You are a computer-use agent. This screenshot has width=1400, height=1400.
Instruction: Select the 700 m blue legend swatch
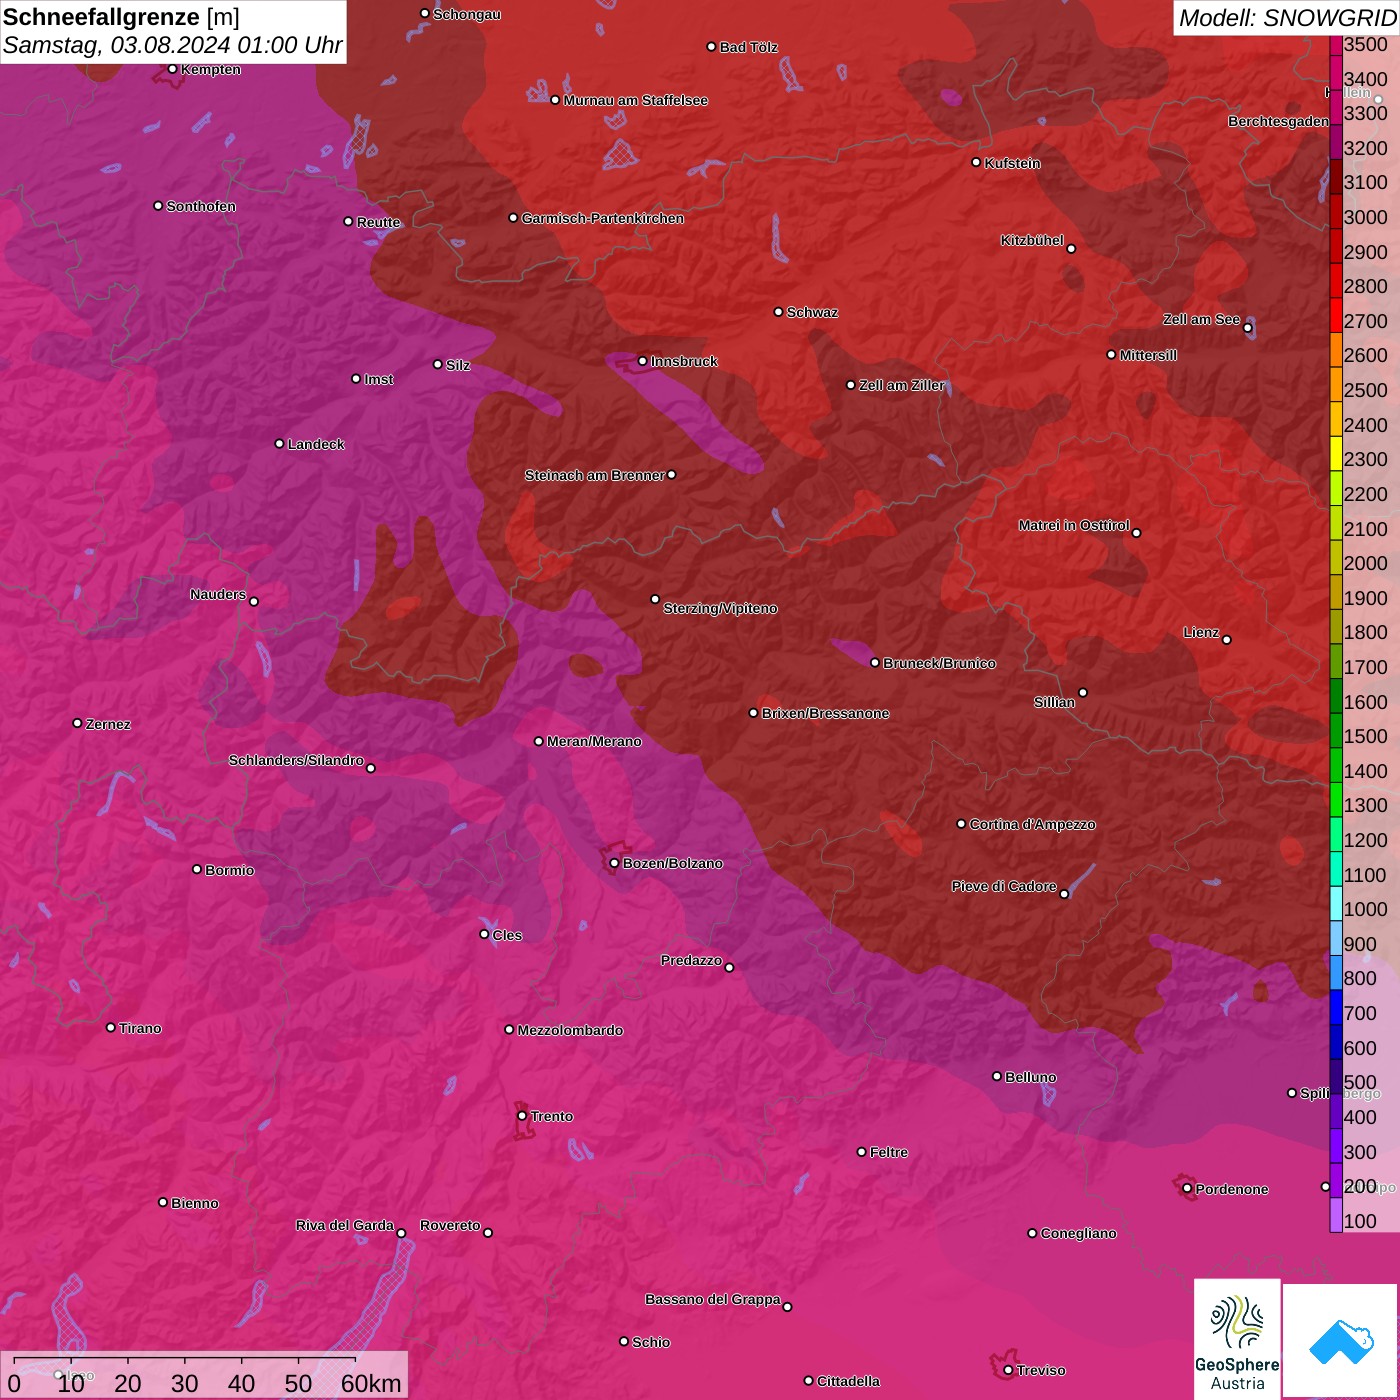(x=1336, y=1008)
